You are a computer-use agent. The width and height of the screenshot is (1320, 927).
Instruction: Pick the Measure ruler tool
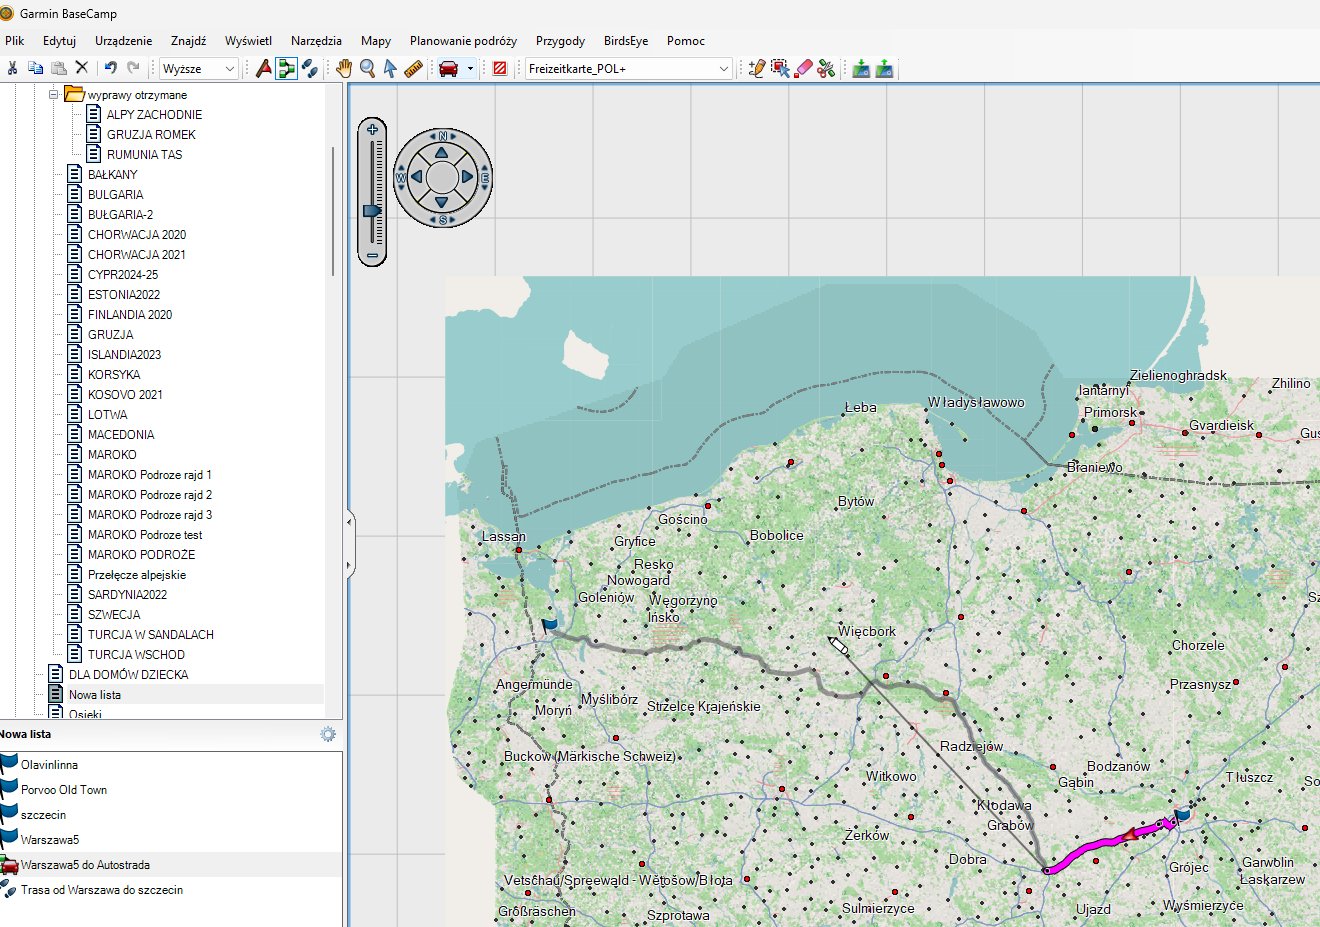(413, 68)
